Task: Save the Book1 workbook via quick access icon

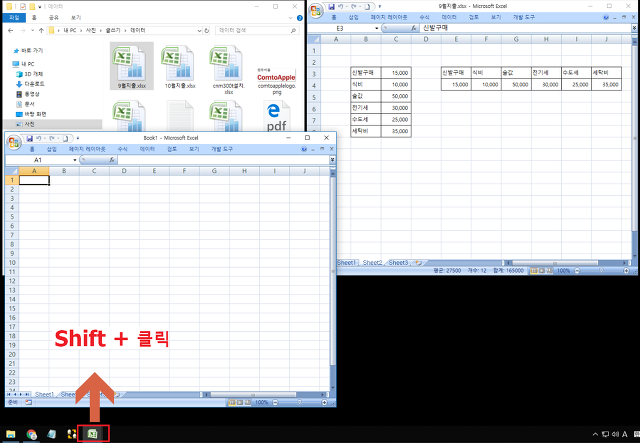Action: 29,138
